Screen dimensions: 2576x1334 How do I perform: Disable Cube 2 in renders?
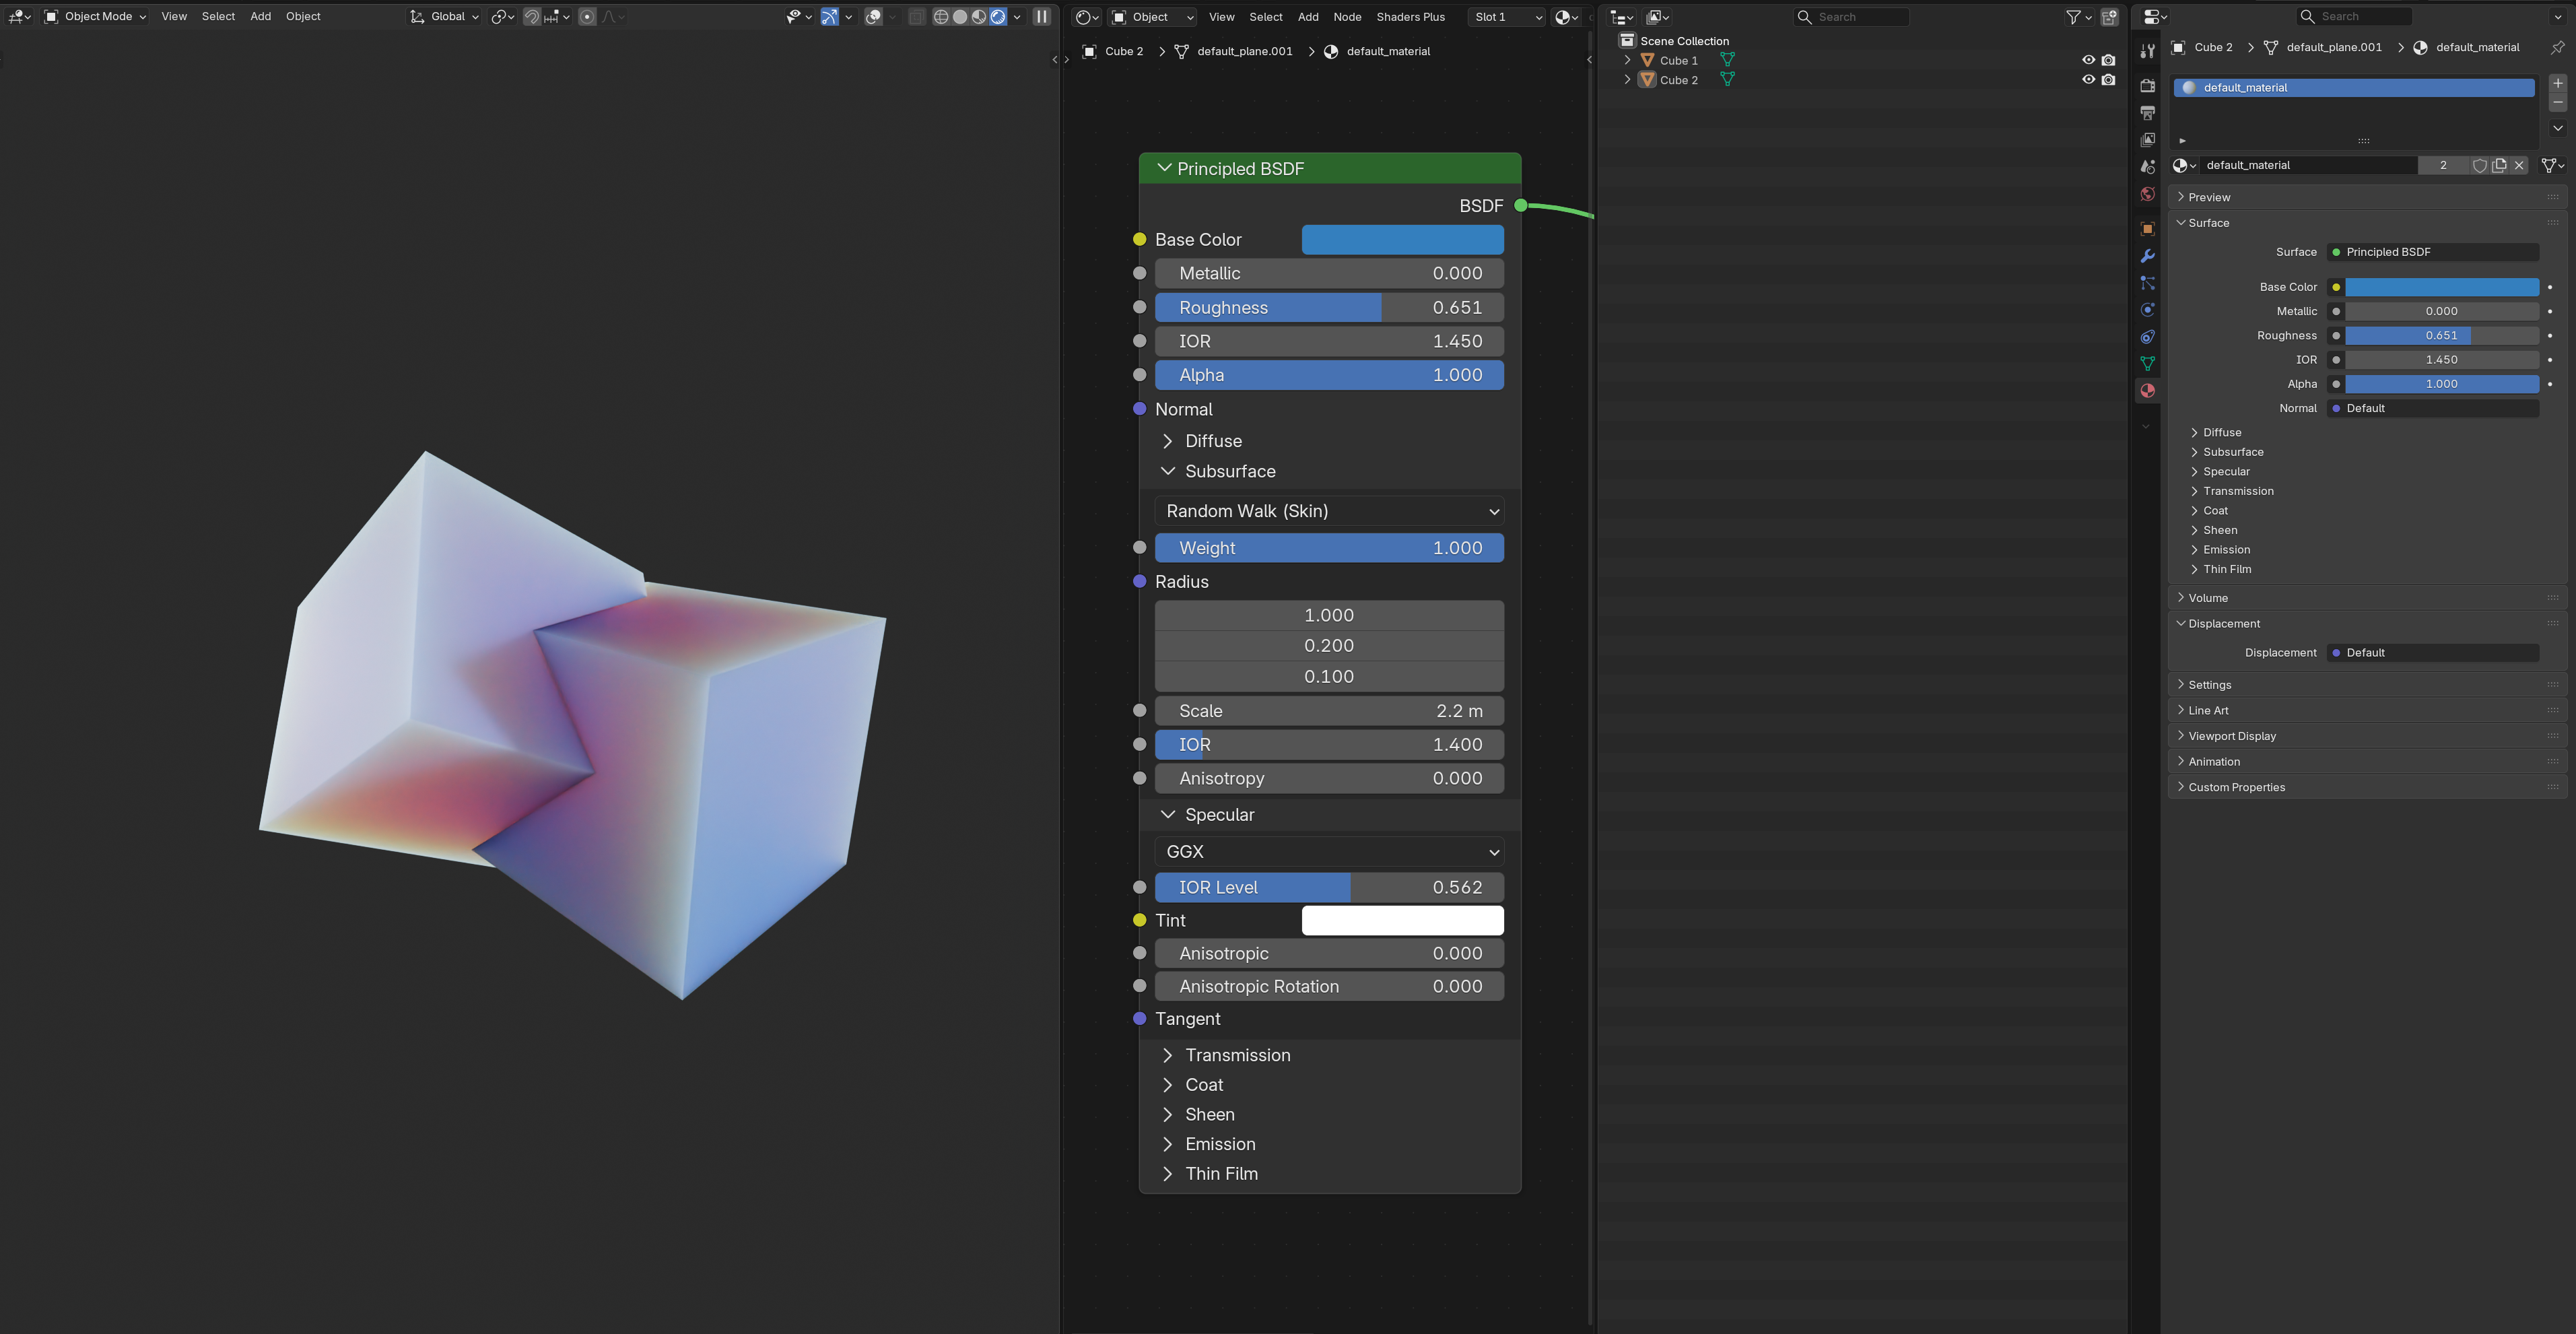tap(2108, 80)
